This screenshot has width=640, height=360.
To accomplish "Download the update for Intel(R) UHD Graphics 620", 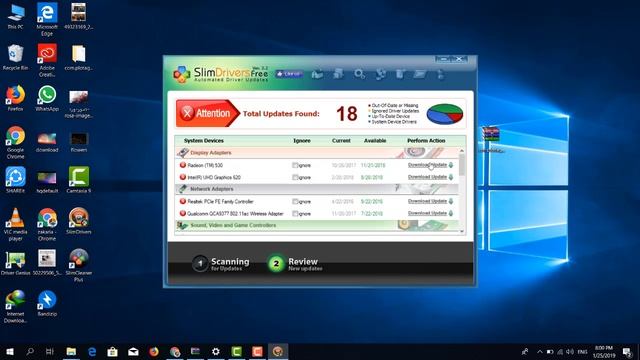I will (x=427, y=177).
